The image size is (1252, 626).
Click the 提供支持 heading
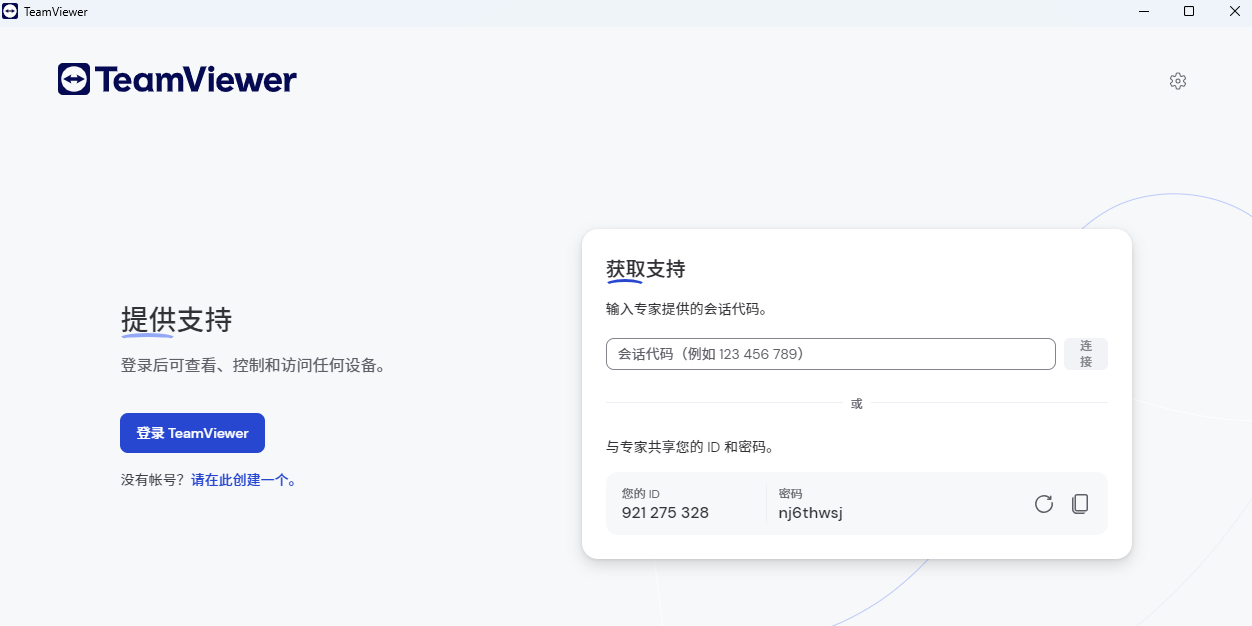coord(174,320)
